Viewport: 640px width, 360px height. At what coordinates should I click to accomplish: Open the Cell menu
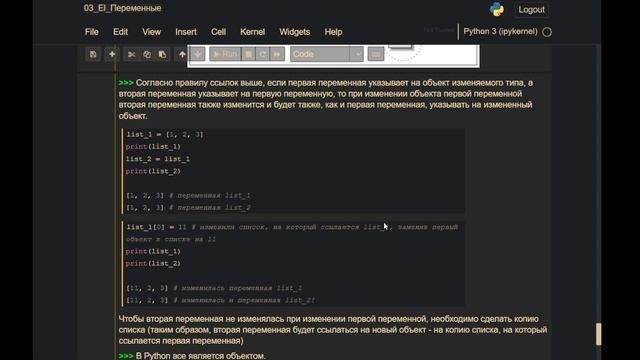[x=218, y=32]
